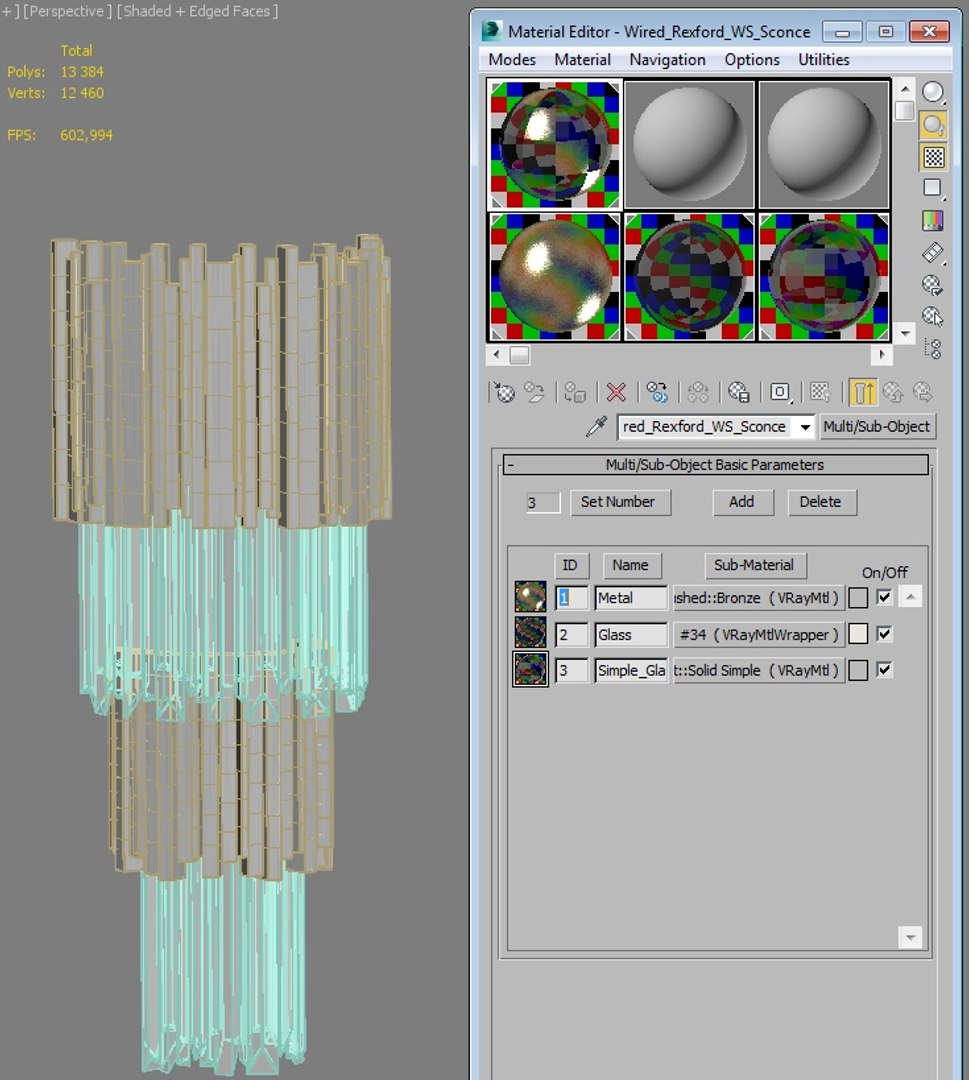Open the Bronze VRayMtl sub-material
The image size is (969, 1080).
[x=758, y=598]
